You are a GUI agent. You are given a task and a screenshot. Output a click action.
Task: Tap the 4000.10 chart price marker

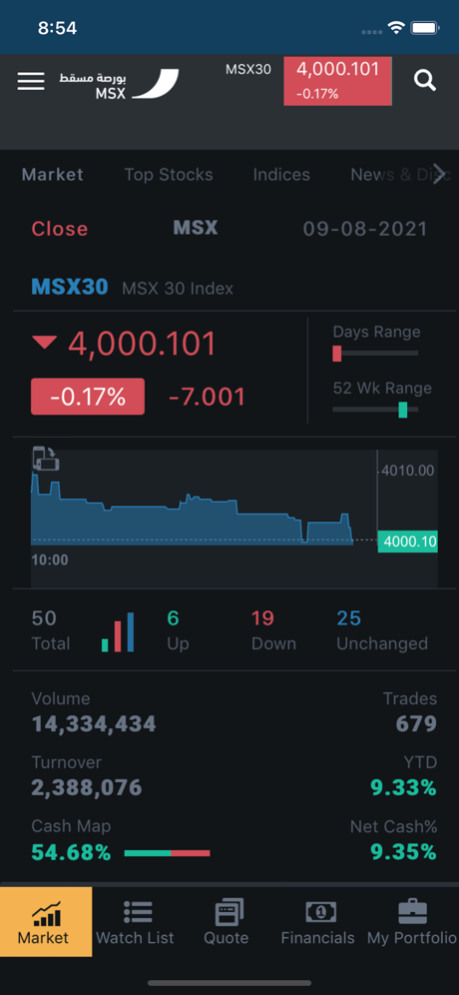(x=408, y=542)
